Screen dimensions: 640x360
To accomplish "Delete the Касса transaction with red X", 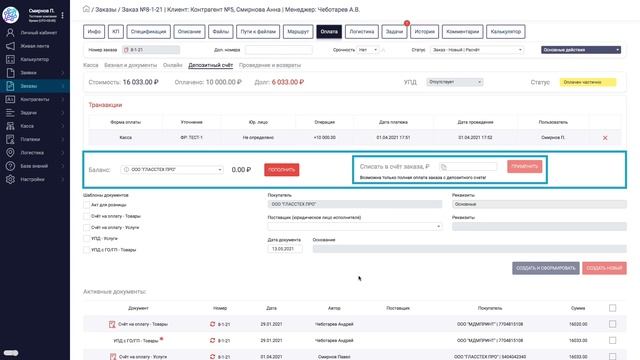I will 605,138.
